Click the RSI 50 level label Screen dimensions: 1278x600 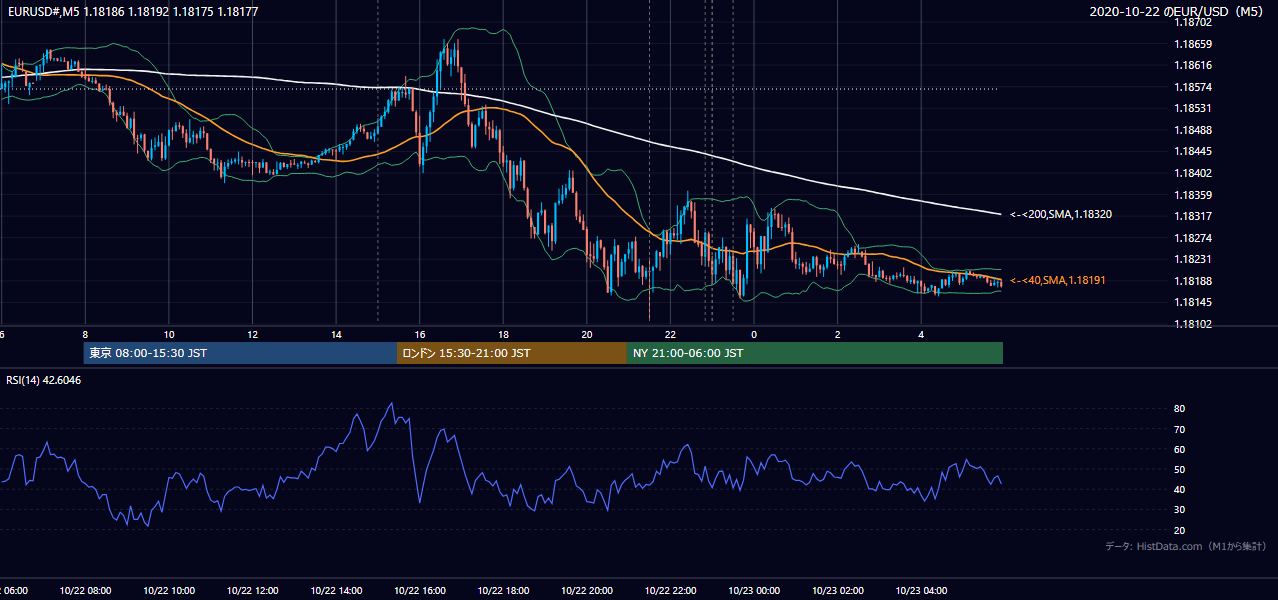tap(1180, 469)
